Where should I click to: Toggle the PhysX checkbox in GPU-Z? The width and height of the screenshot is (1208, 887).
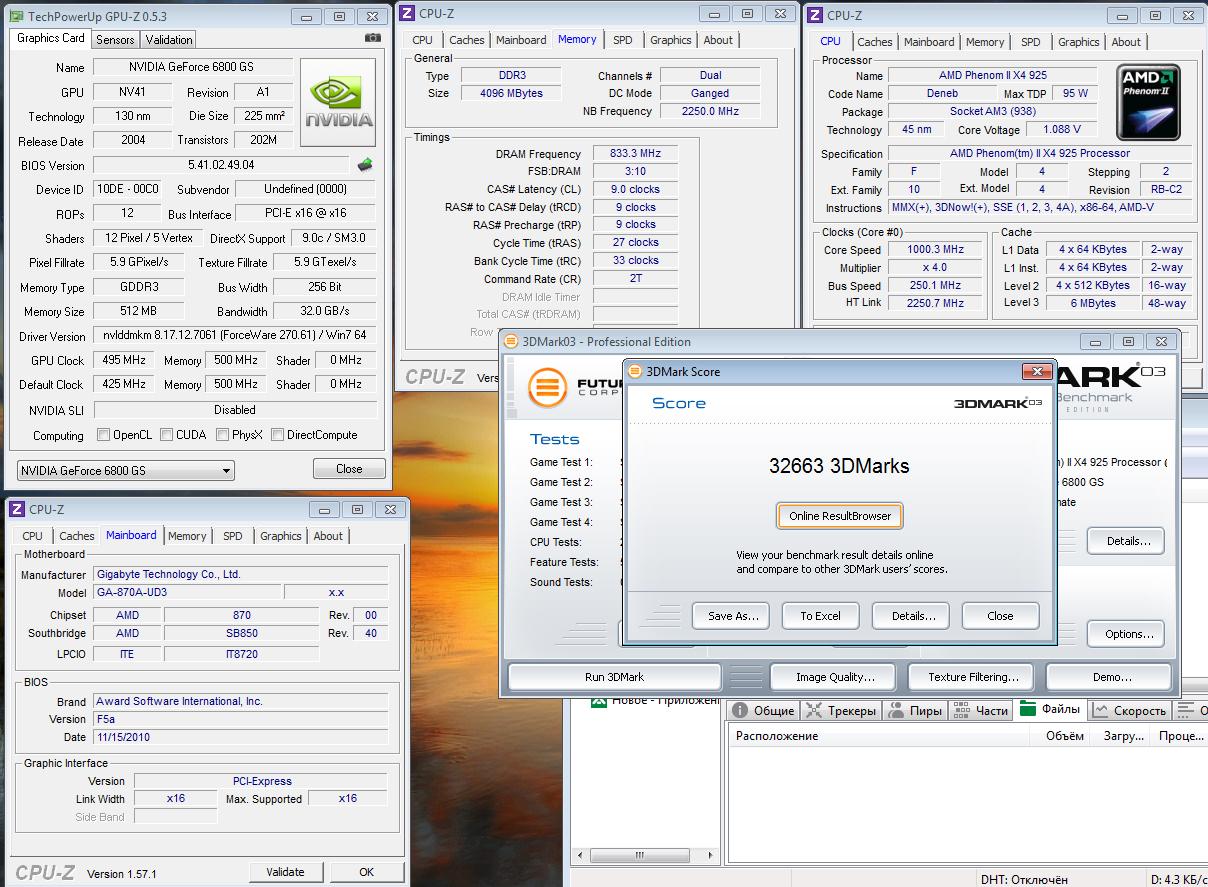pyautogui.click(x=222, y=435)
